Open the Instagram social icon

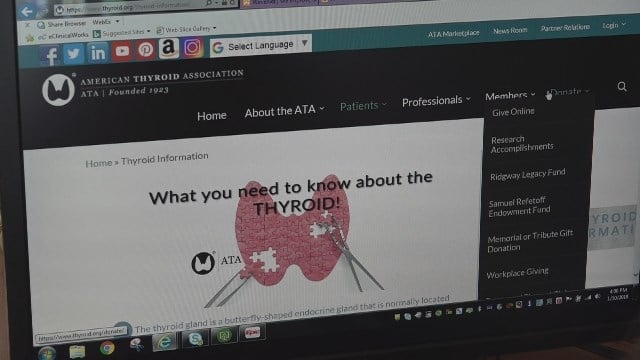click(x=193, y=47)
